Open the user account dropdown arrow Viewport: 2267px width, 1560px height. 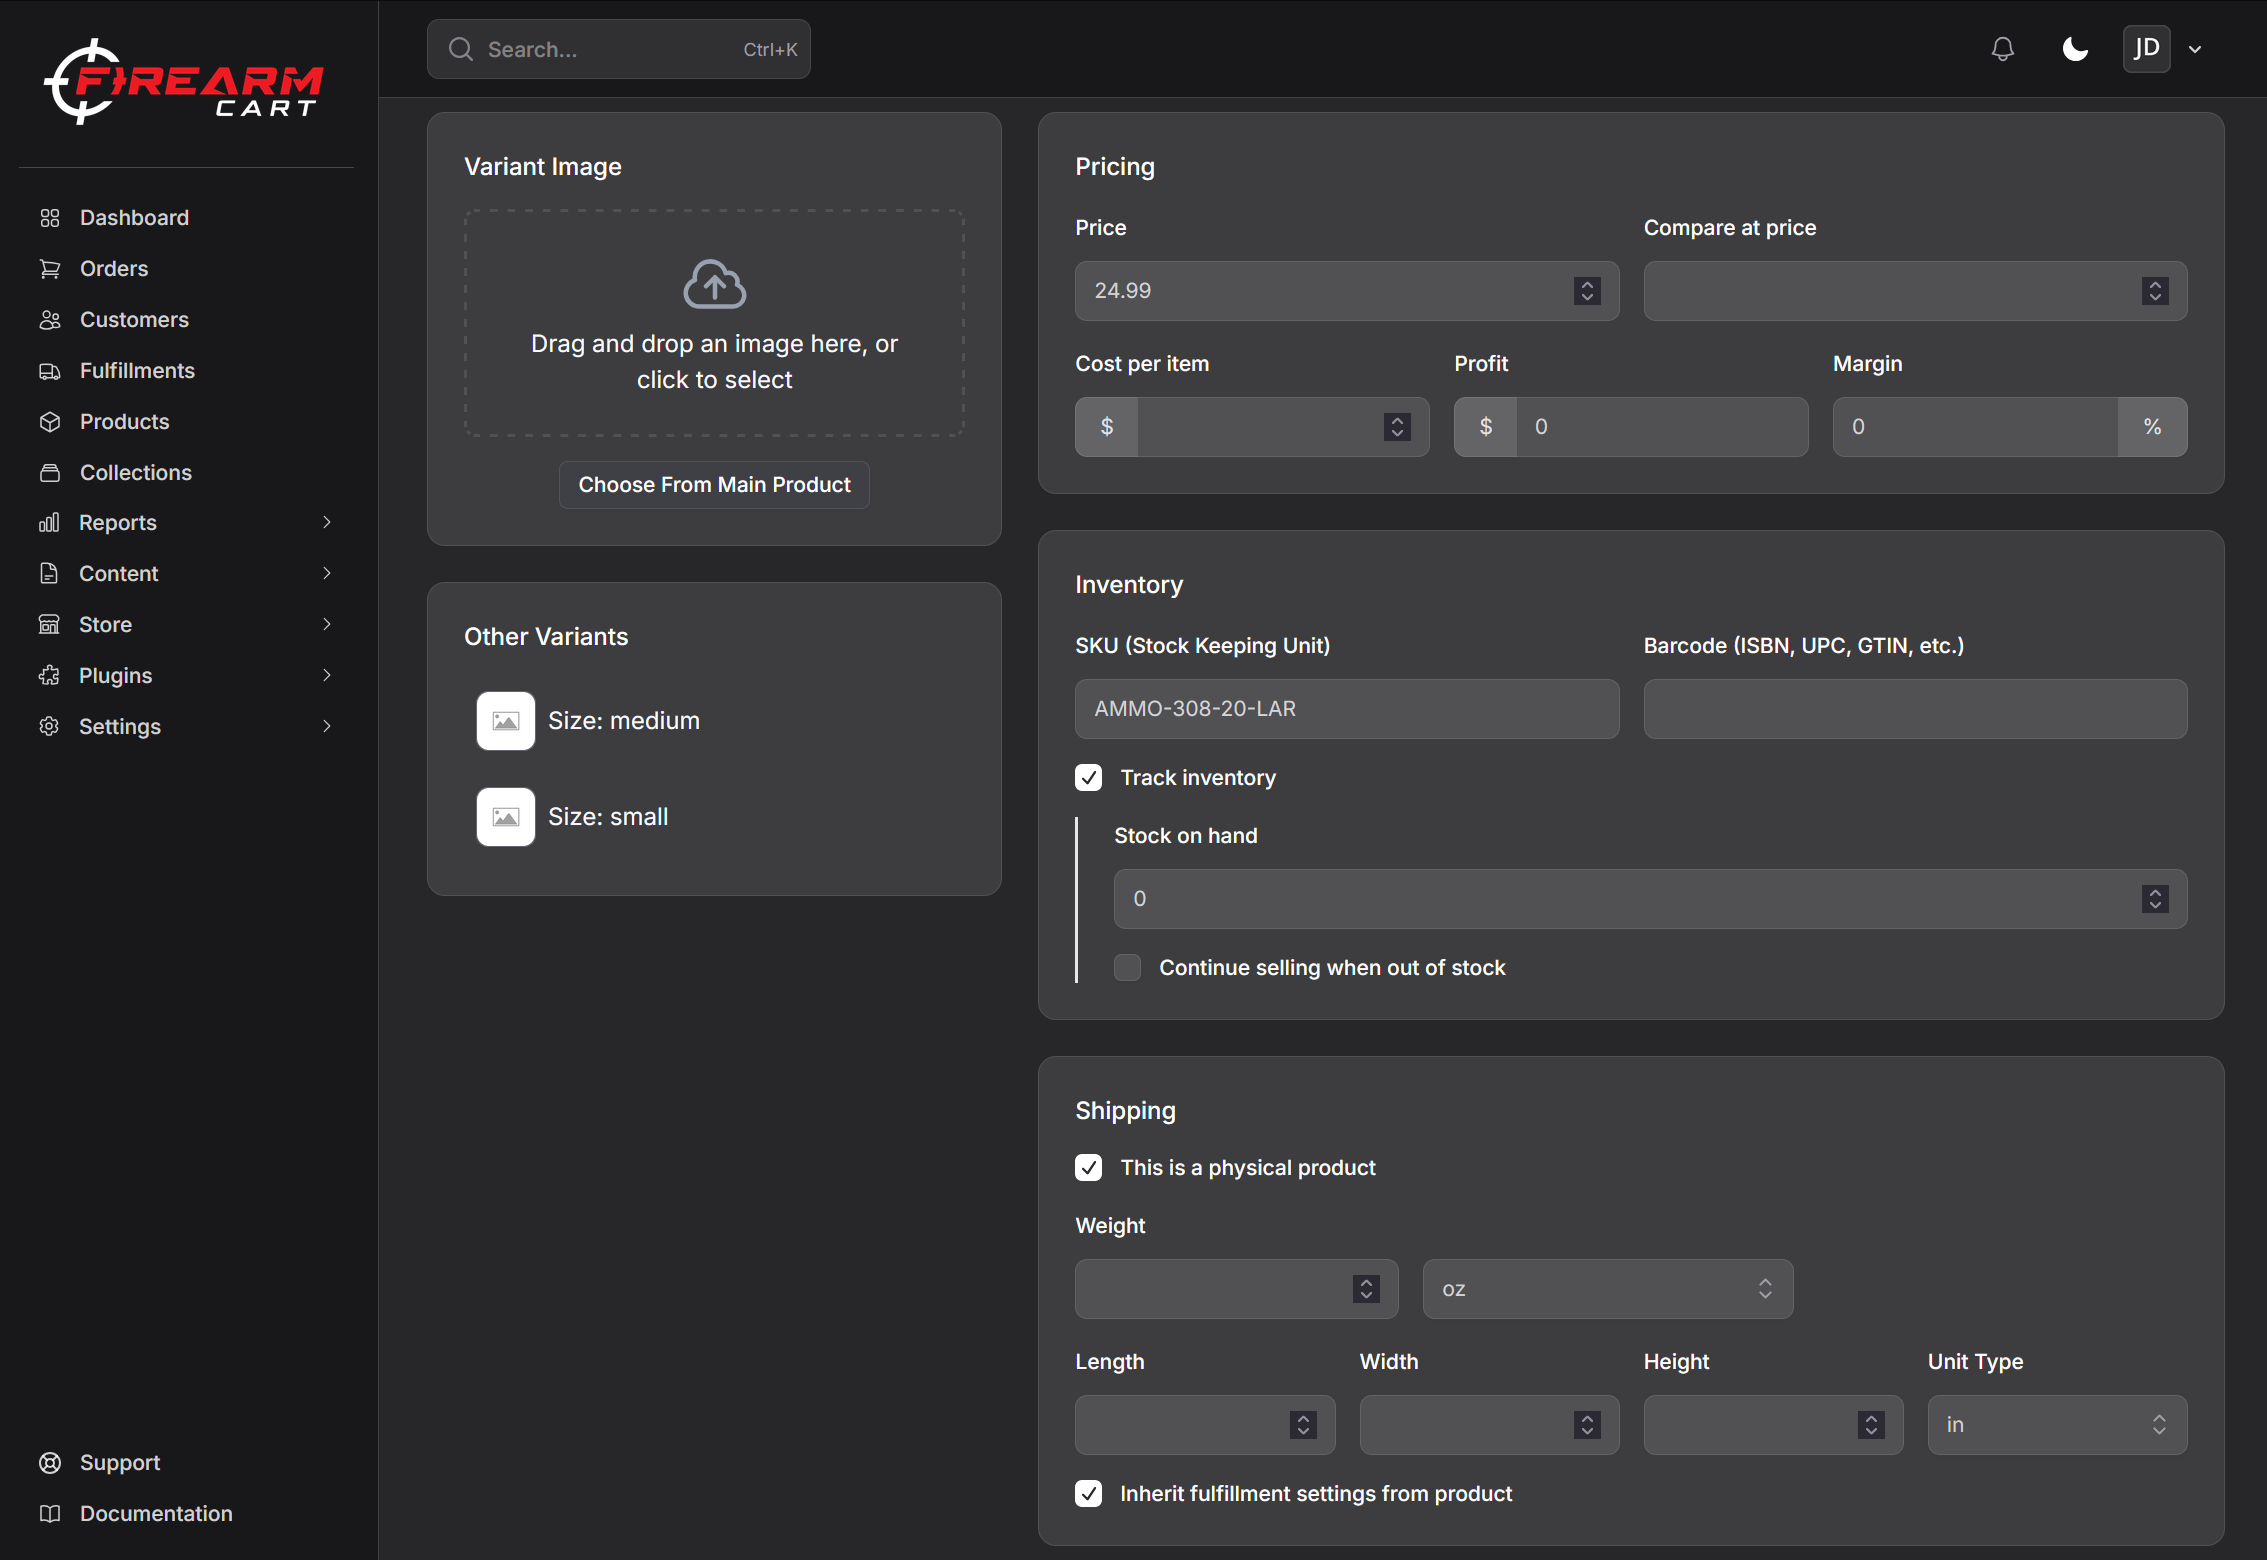click(x=2195, y=49)
